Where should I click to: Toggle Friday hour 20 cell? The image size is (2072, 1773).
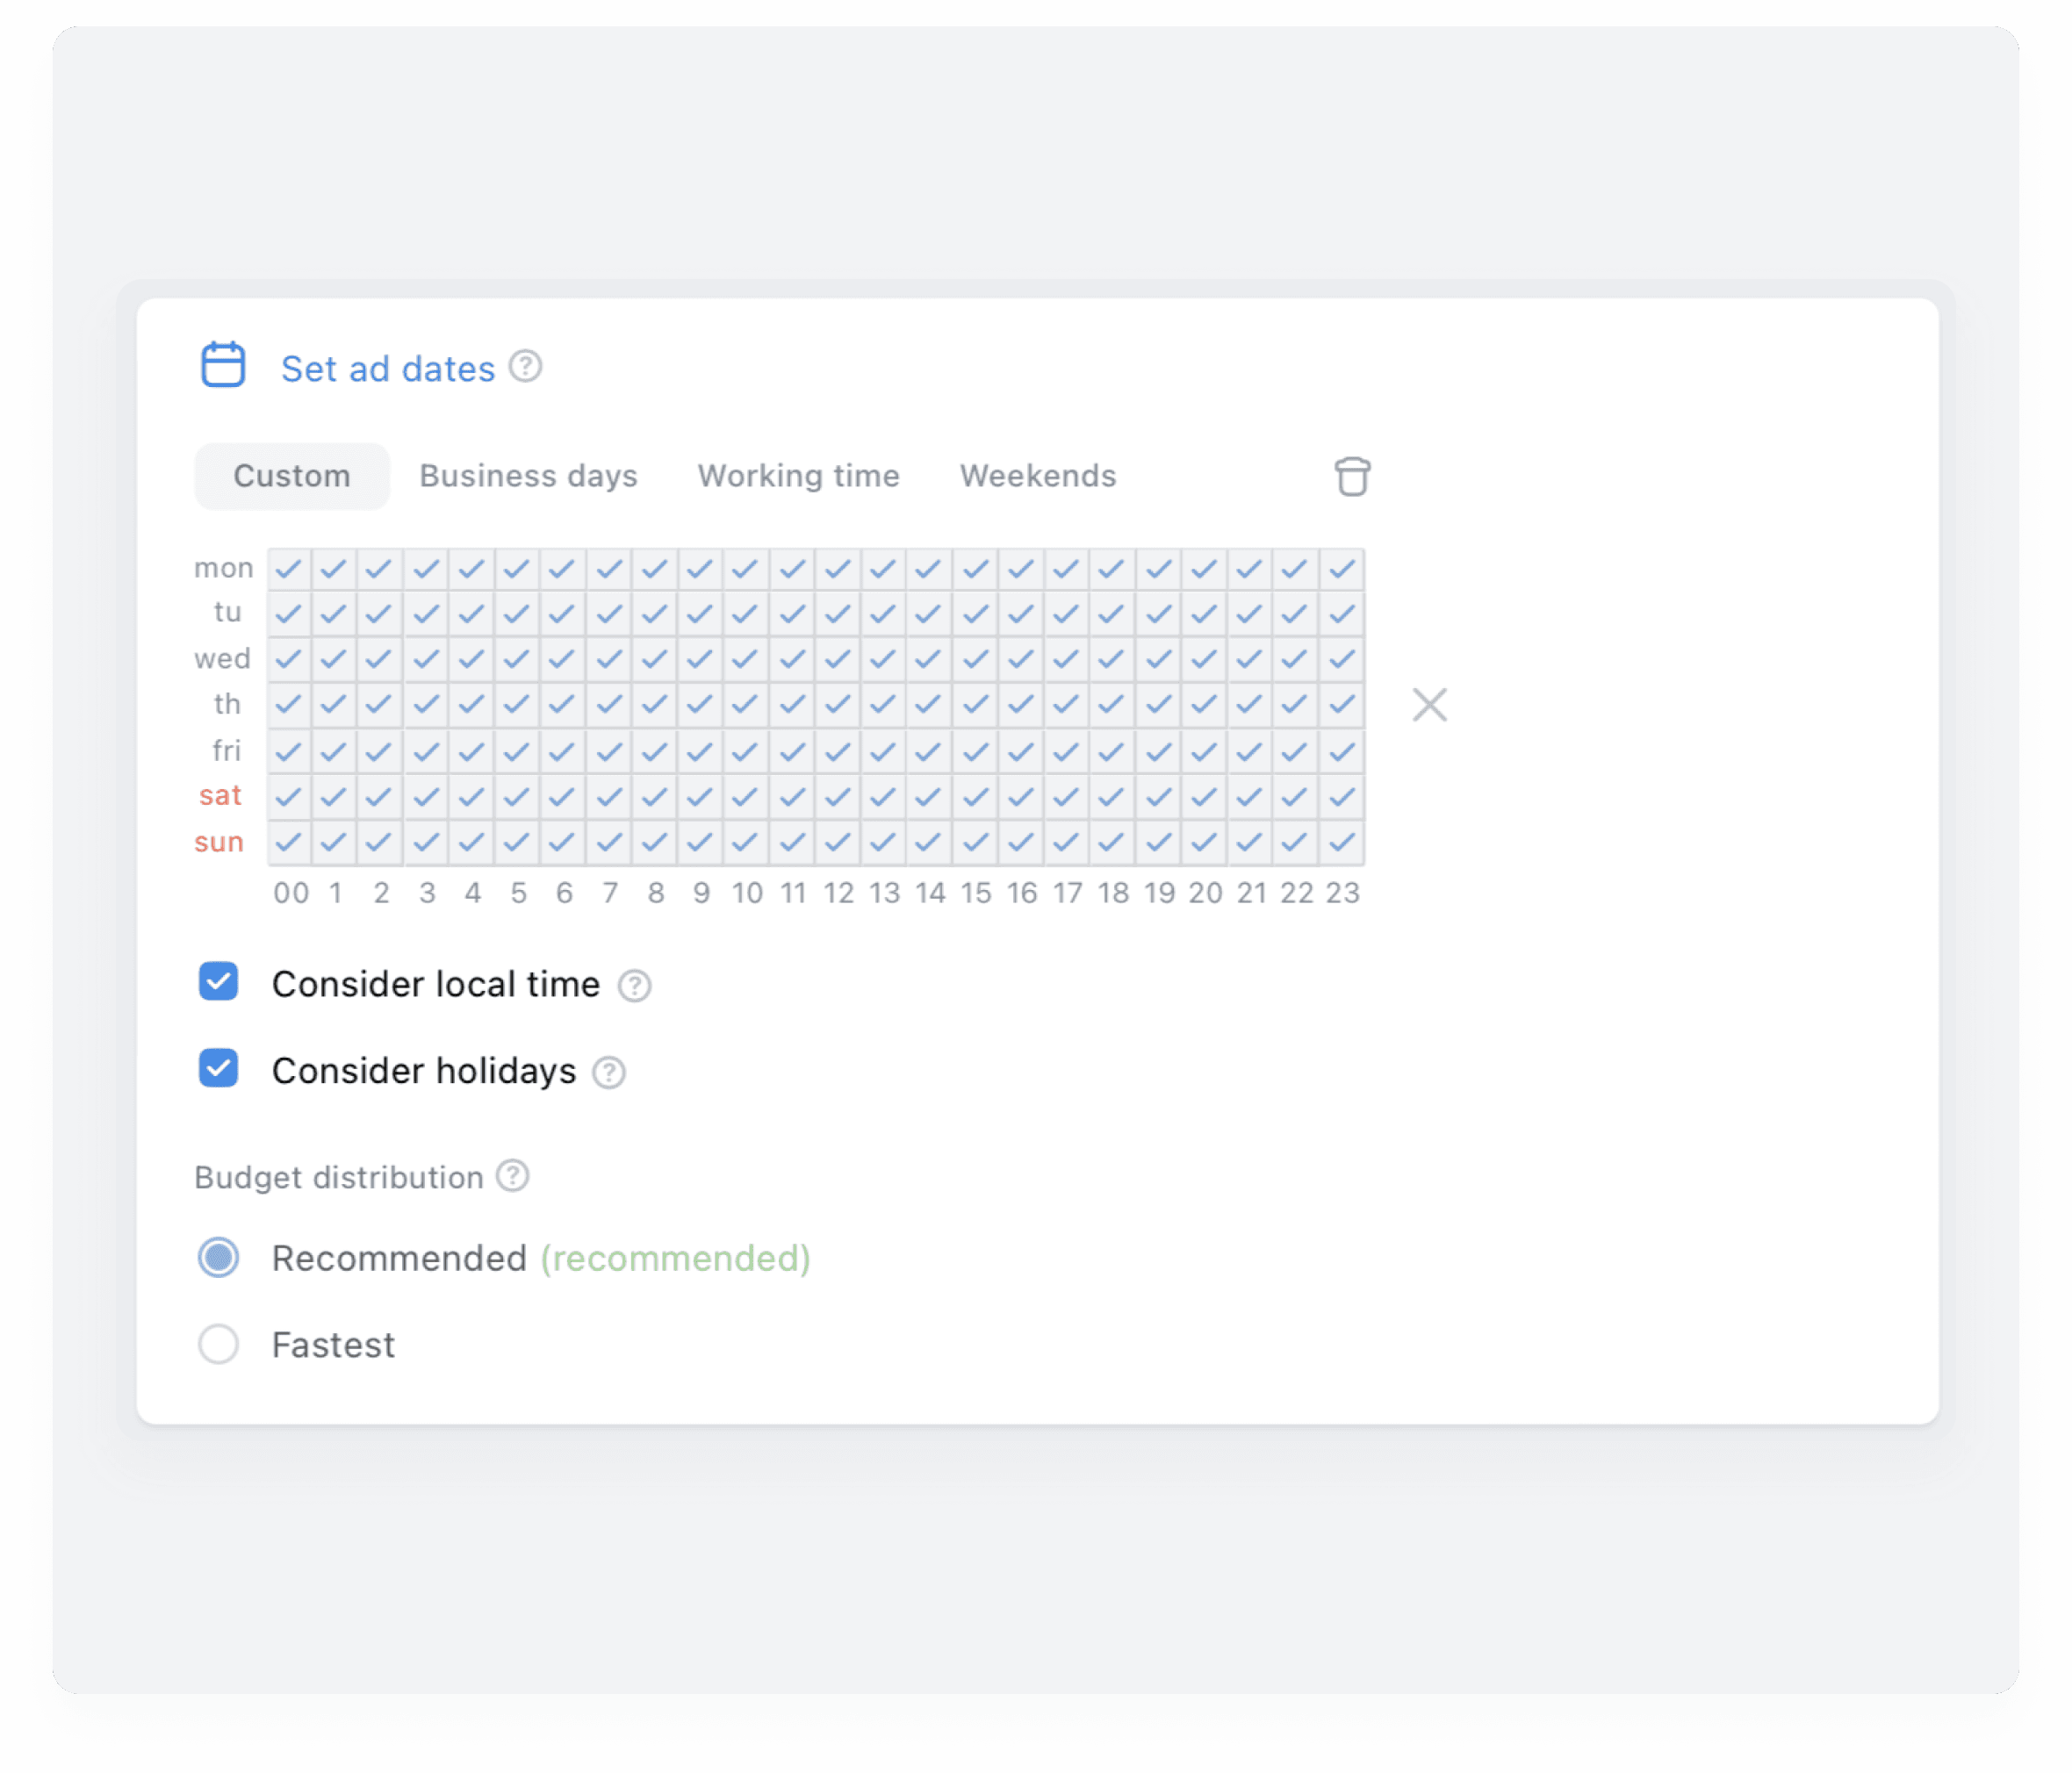coord(1205,751)
